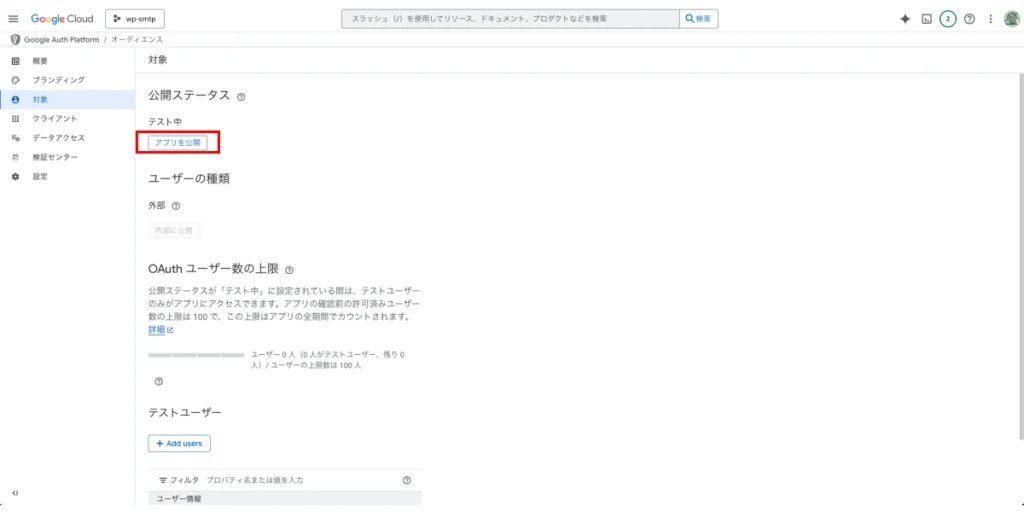Image resolution: width=1024 pixels, height=512 pixels.
Task: Open the 詳細 external link
Action: 160,330
